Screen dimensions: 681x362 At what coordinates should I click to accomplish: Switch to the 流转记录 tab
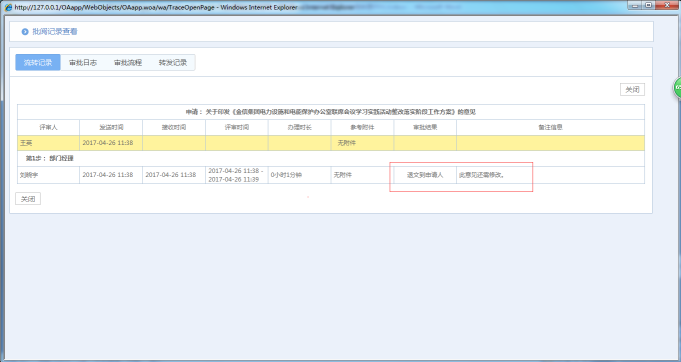point(38,63)
